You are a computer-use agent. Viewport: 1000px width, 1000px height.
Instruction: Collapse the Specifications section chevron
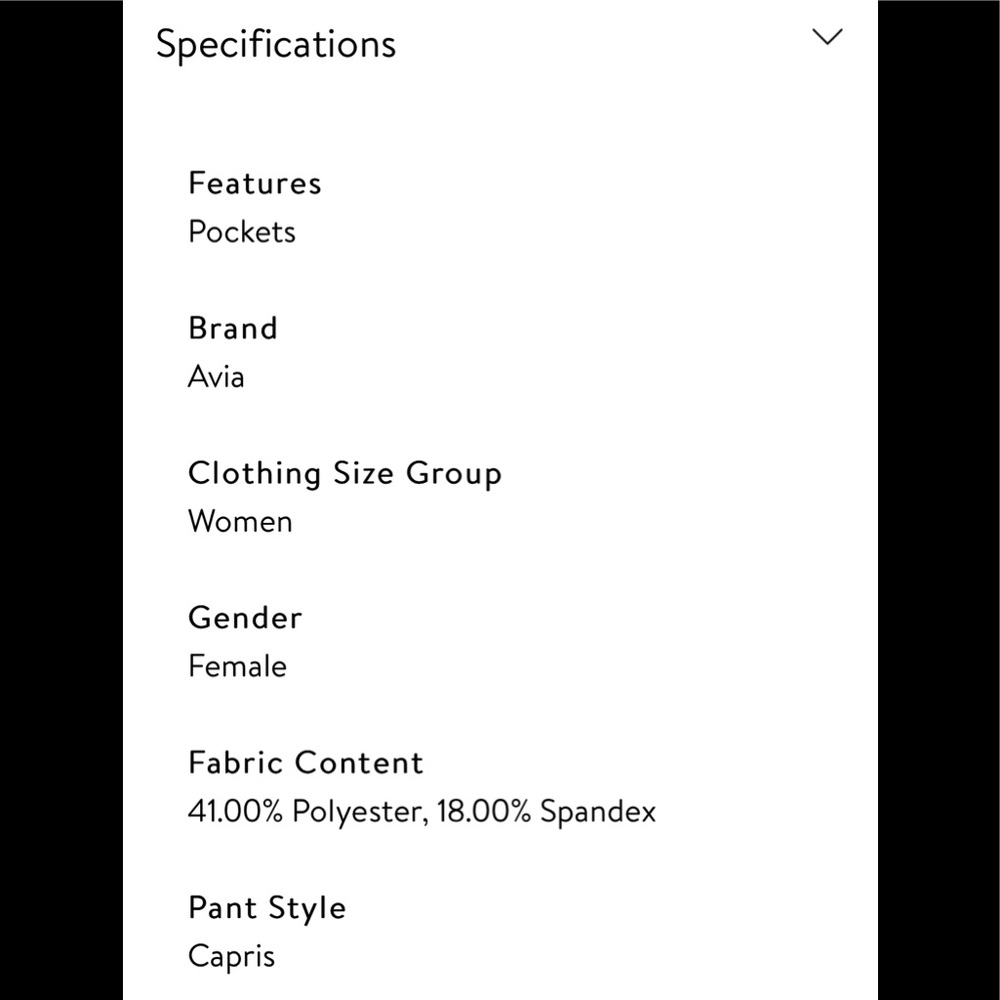[828, 38]
